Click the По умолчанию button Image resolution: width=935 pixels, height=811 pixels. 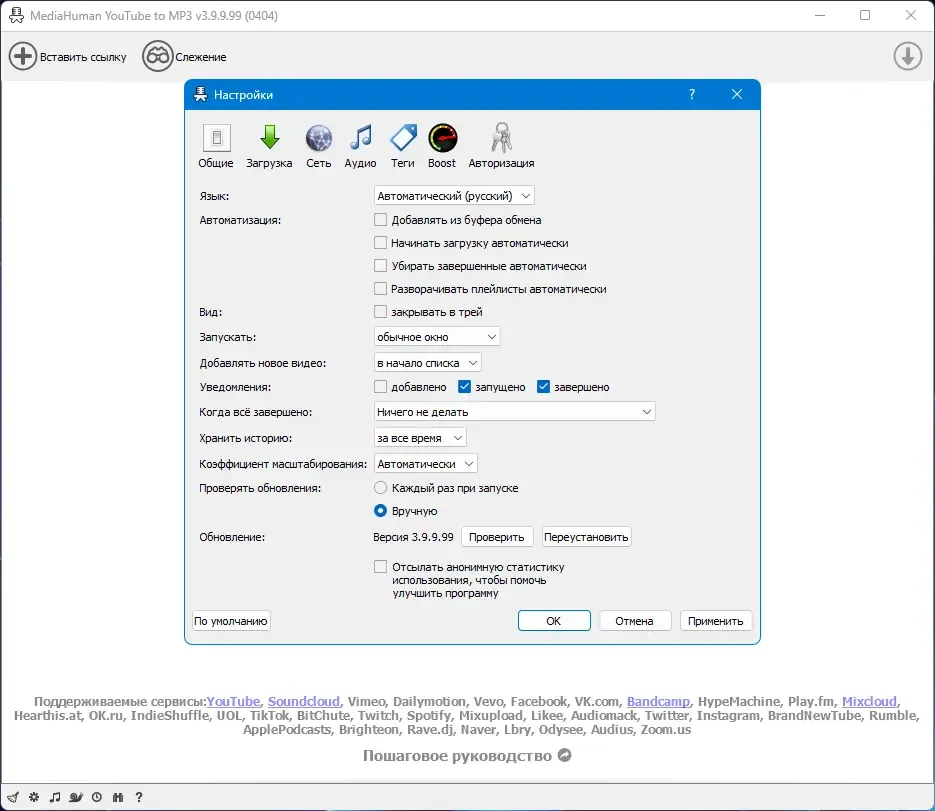coord(231,621)
